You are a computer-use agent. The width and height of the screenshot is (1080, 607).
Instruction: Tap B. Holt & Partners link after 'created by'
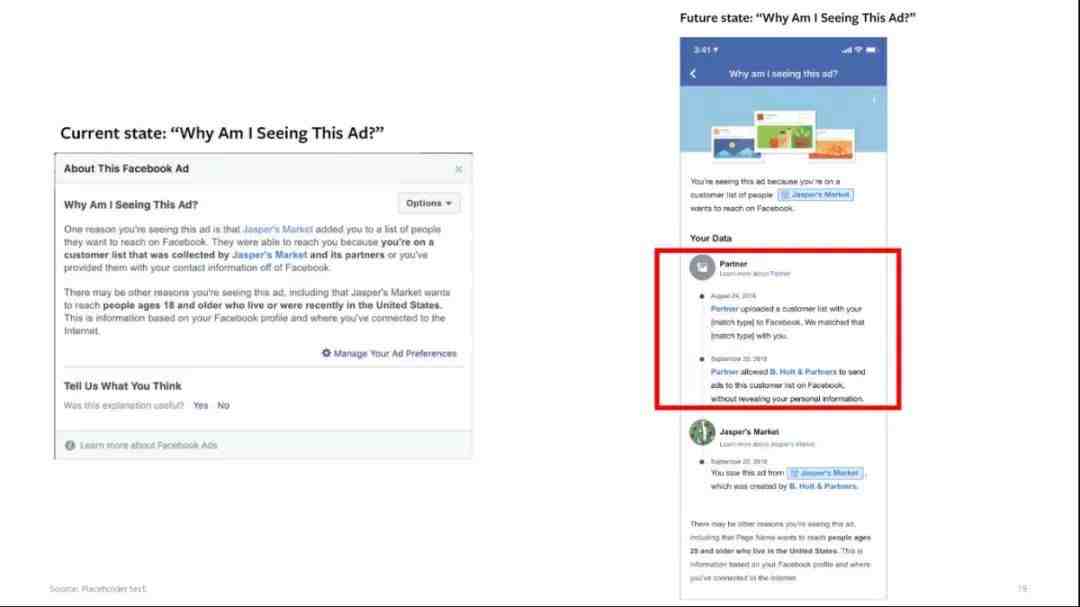pos(823,486)
